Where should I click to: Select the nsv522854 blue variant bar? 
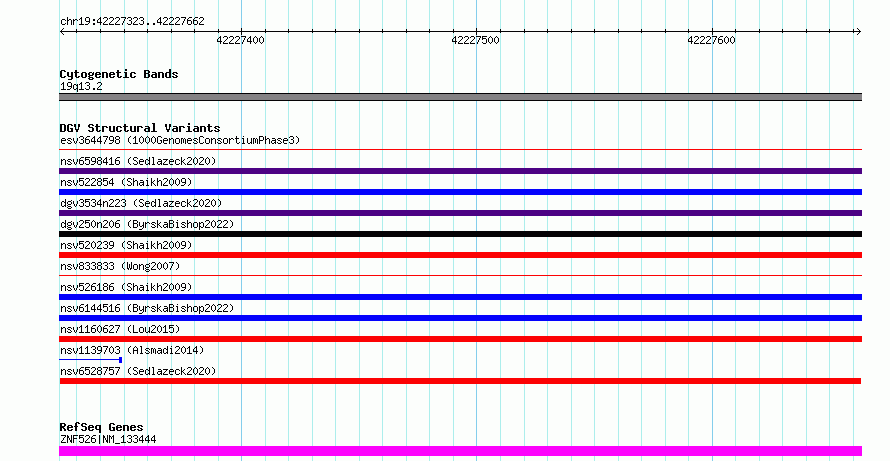tap(460, 192)
